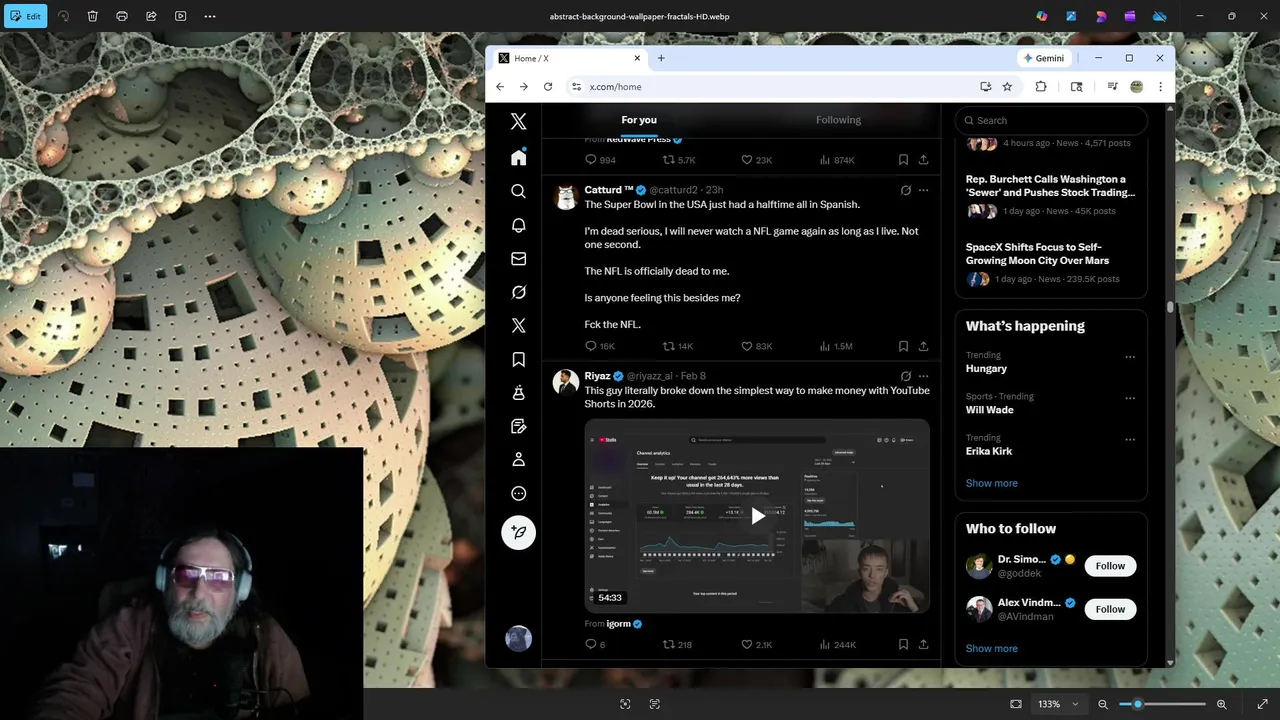Open the 133% zoom level dropdown
Viewport: 1280px width, 720px height.
click(x=1059, y=704)
